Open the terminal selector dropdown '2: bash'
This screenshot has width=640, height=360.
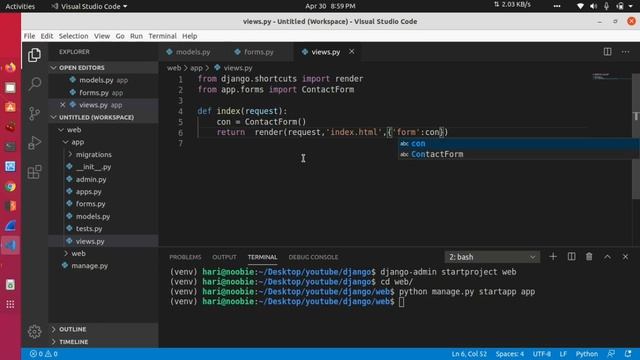(x=492, y=257)
